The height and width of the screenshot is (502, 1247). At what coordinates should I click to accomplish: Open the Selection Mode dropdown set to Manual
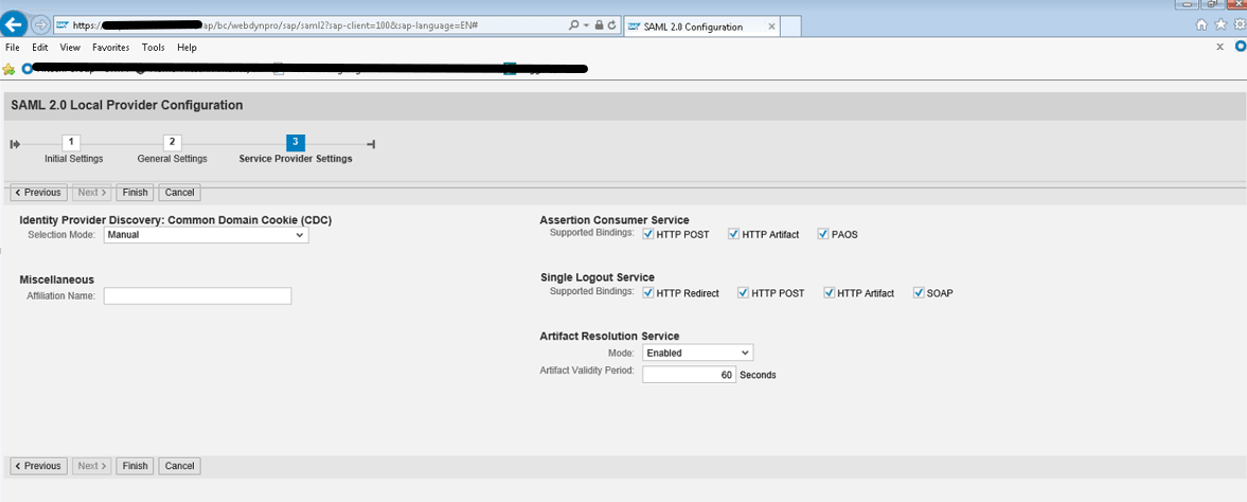206,235
